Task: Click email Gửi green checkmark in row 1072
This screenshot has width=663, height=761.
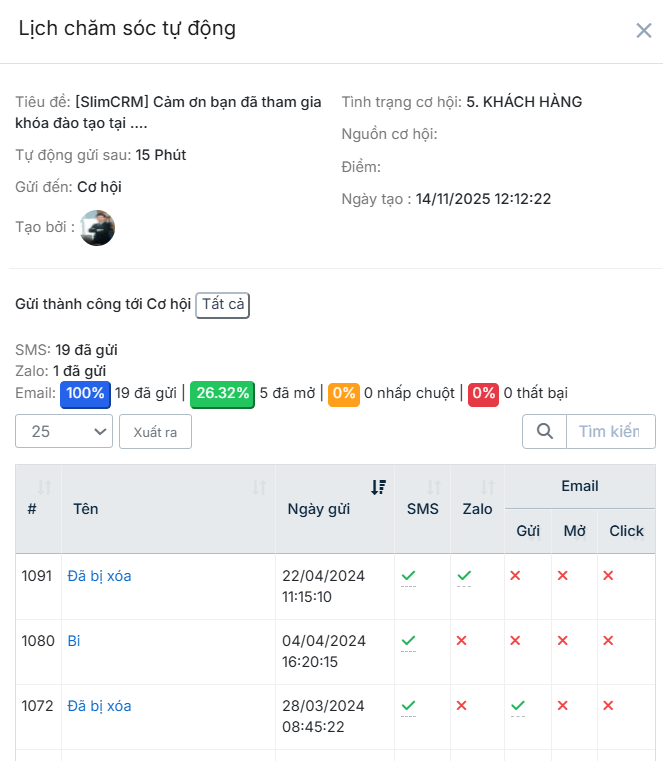Action: 517,706
